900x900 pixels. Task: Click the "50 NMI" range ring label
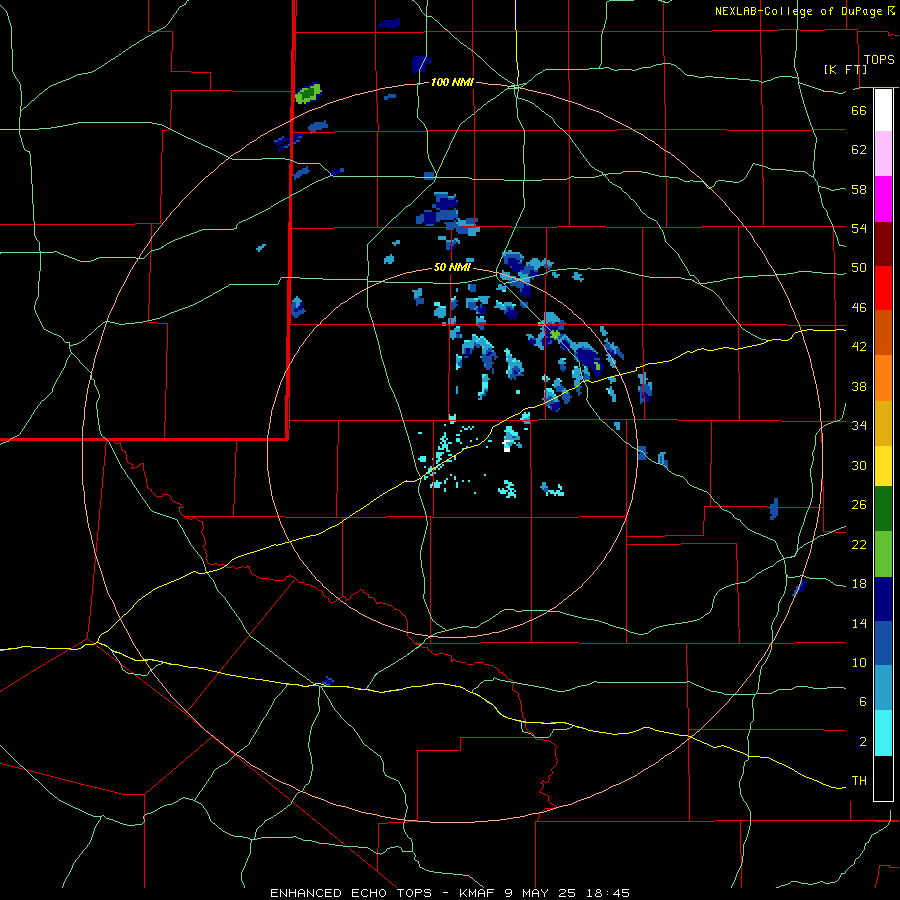tap(452, 267)
